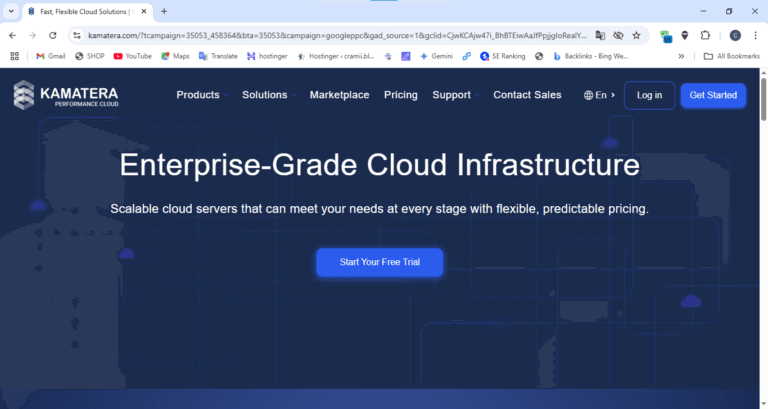Click the translate page icon
Viewport: 768px width, 409px height.
coord(600,35)
